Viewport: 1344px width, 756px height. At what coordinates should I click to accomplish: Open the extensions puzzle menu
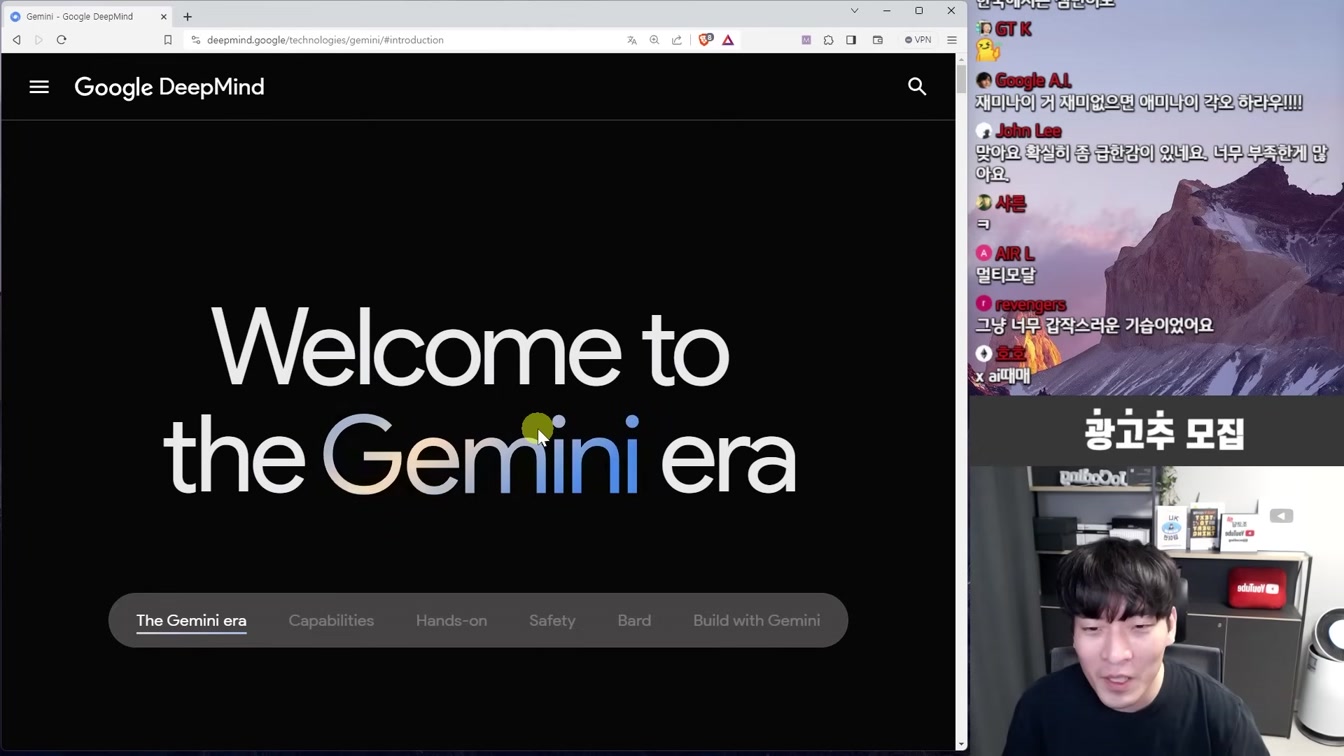coord(828,40)
